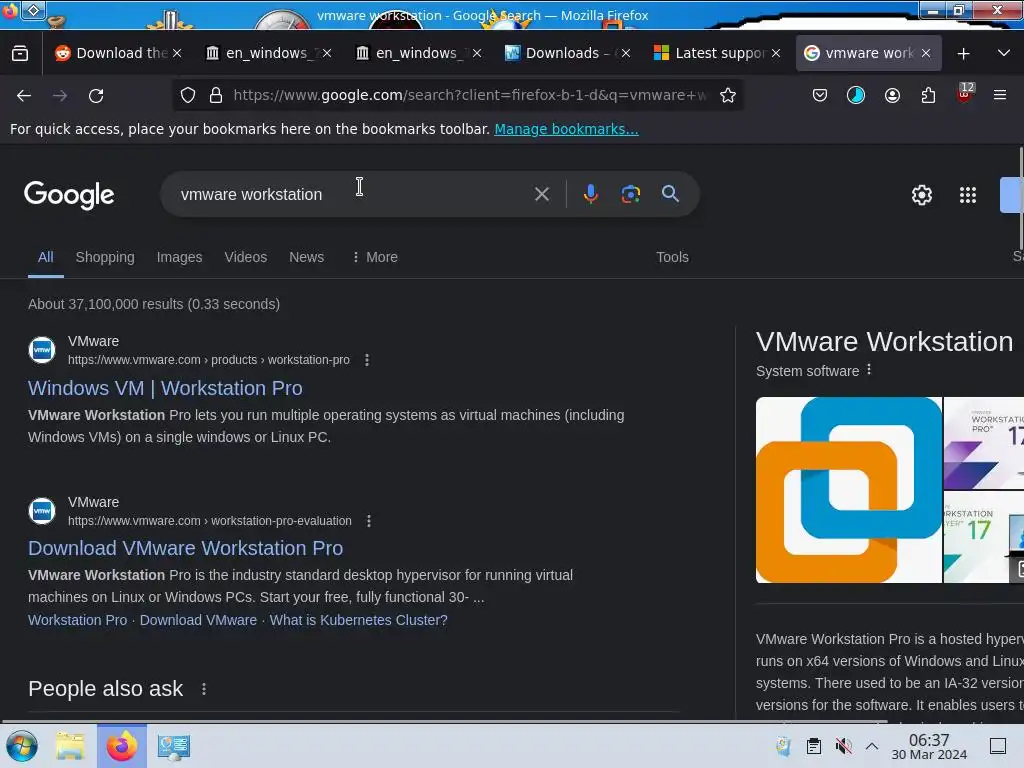This screenshot has width=1024, height=768.
Task: Switch to the Images results tab
Action: pyautogui.click(x=180, y=257)
